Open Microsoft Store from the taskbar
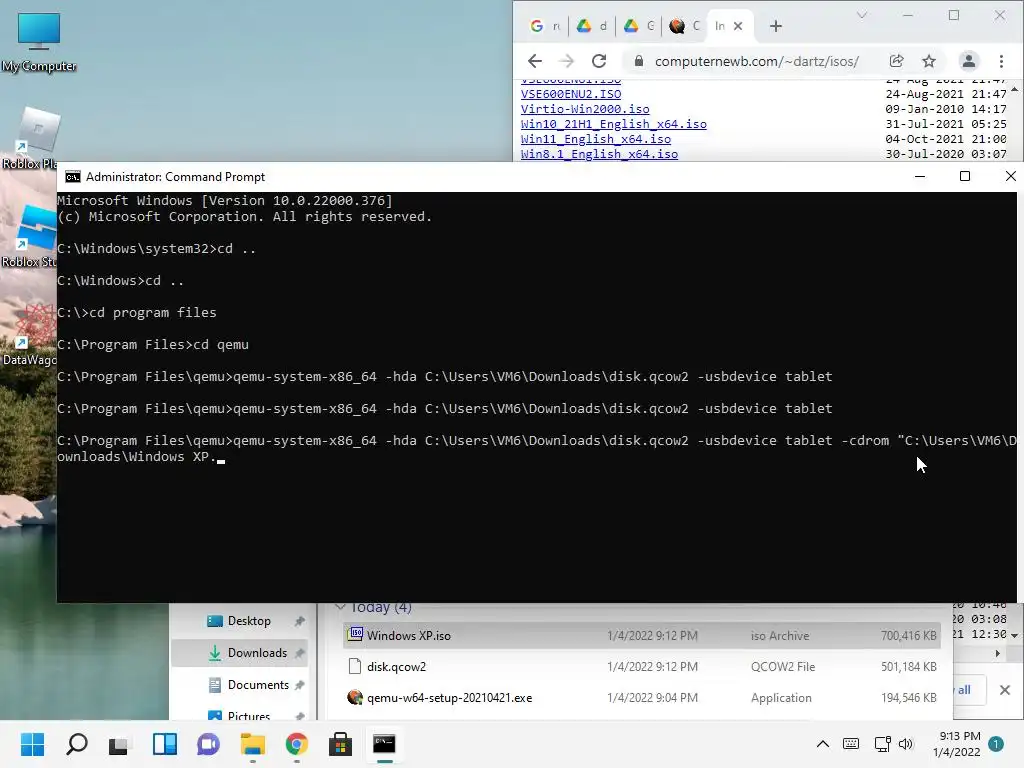 tap(340, 744)
